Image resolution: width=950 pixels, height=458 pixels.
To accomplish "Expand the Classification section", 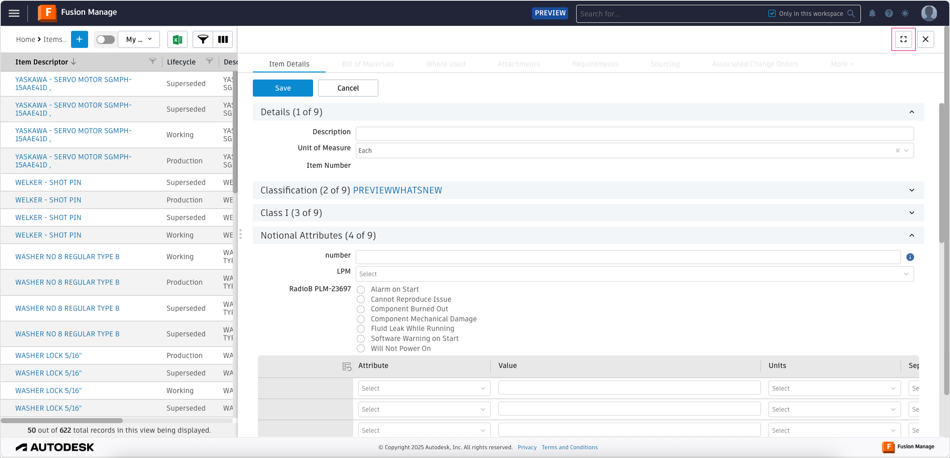I will 911,190.
